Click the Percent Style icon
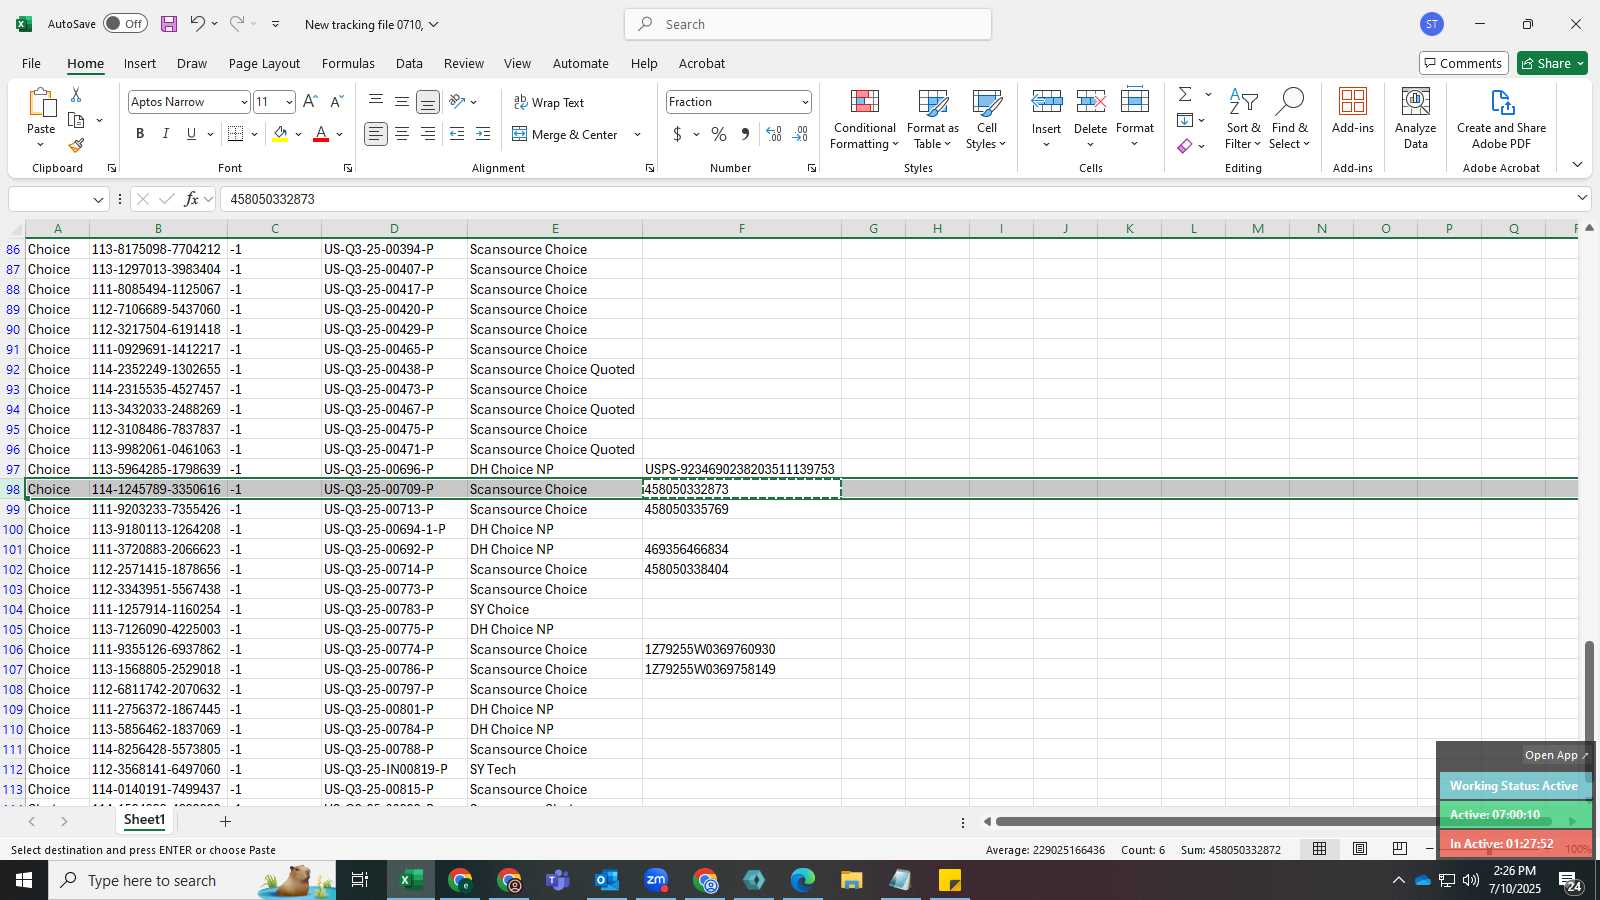The width and height of the screenshot is (1600, 900). pyautogui.click(x=719, y=134)
